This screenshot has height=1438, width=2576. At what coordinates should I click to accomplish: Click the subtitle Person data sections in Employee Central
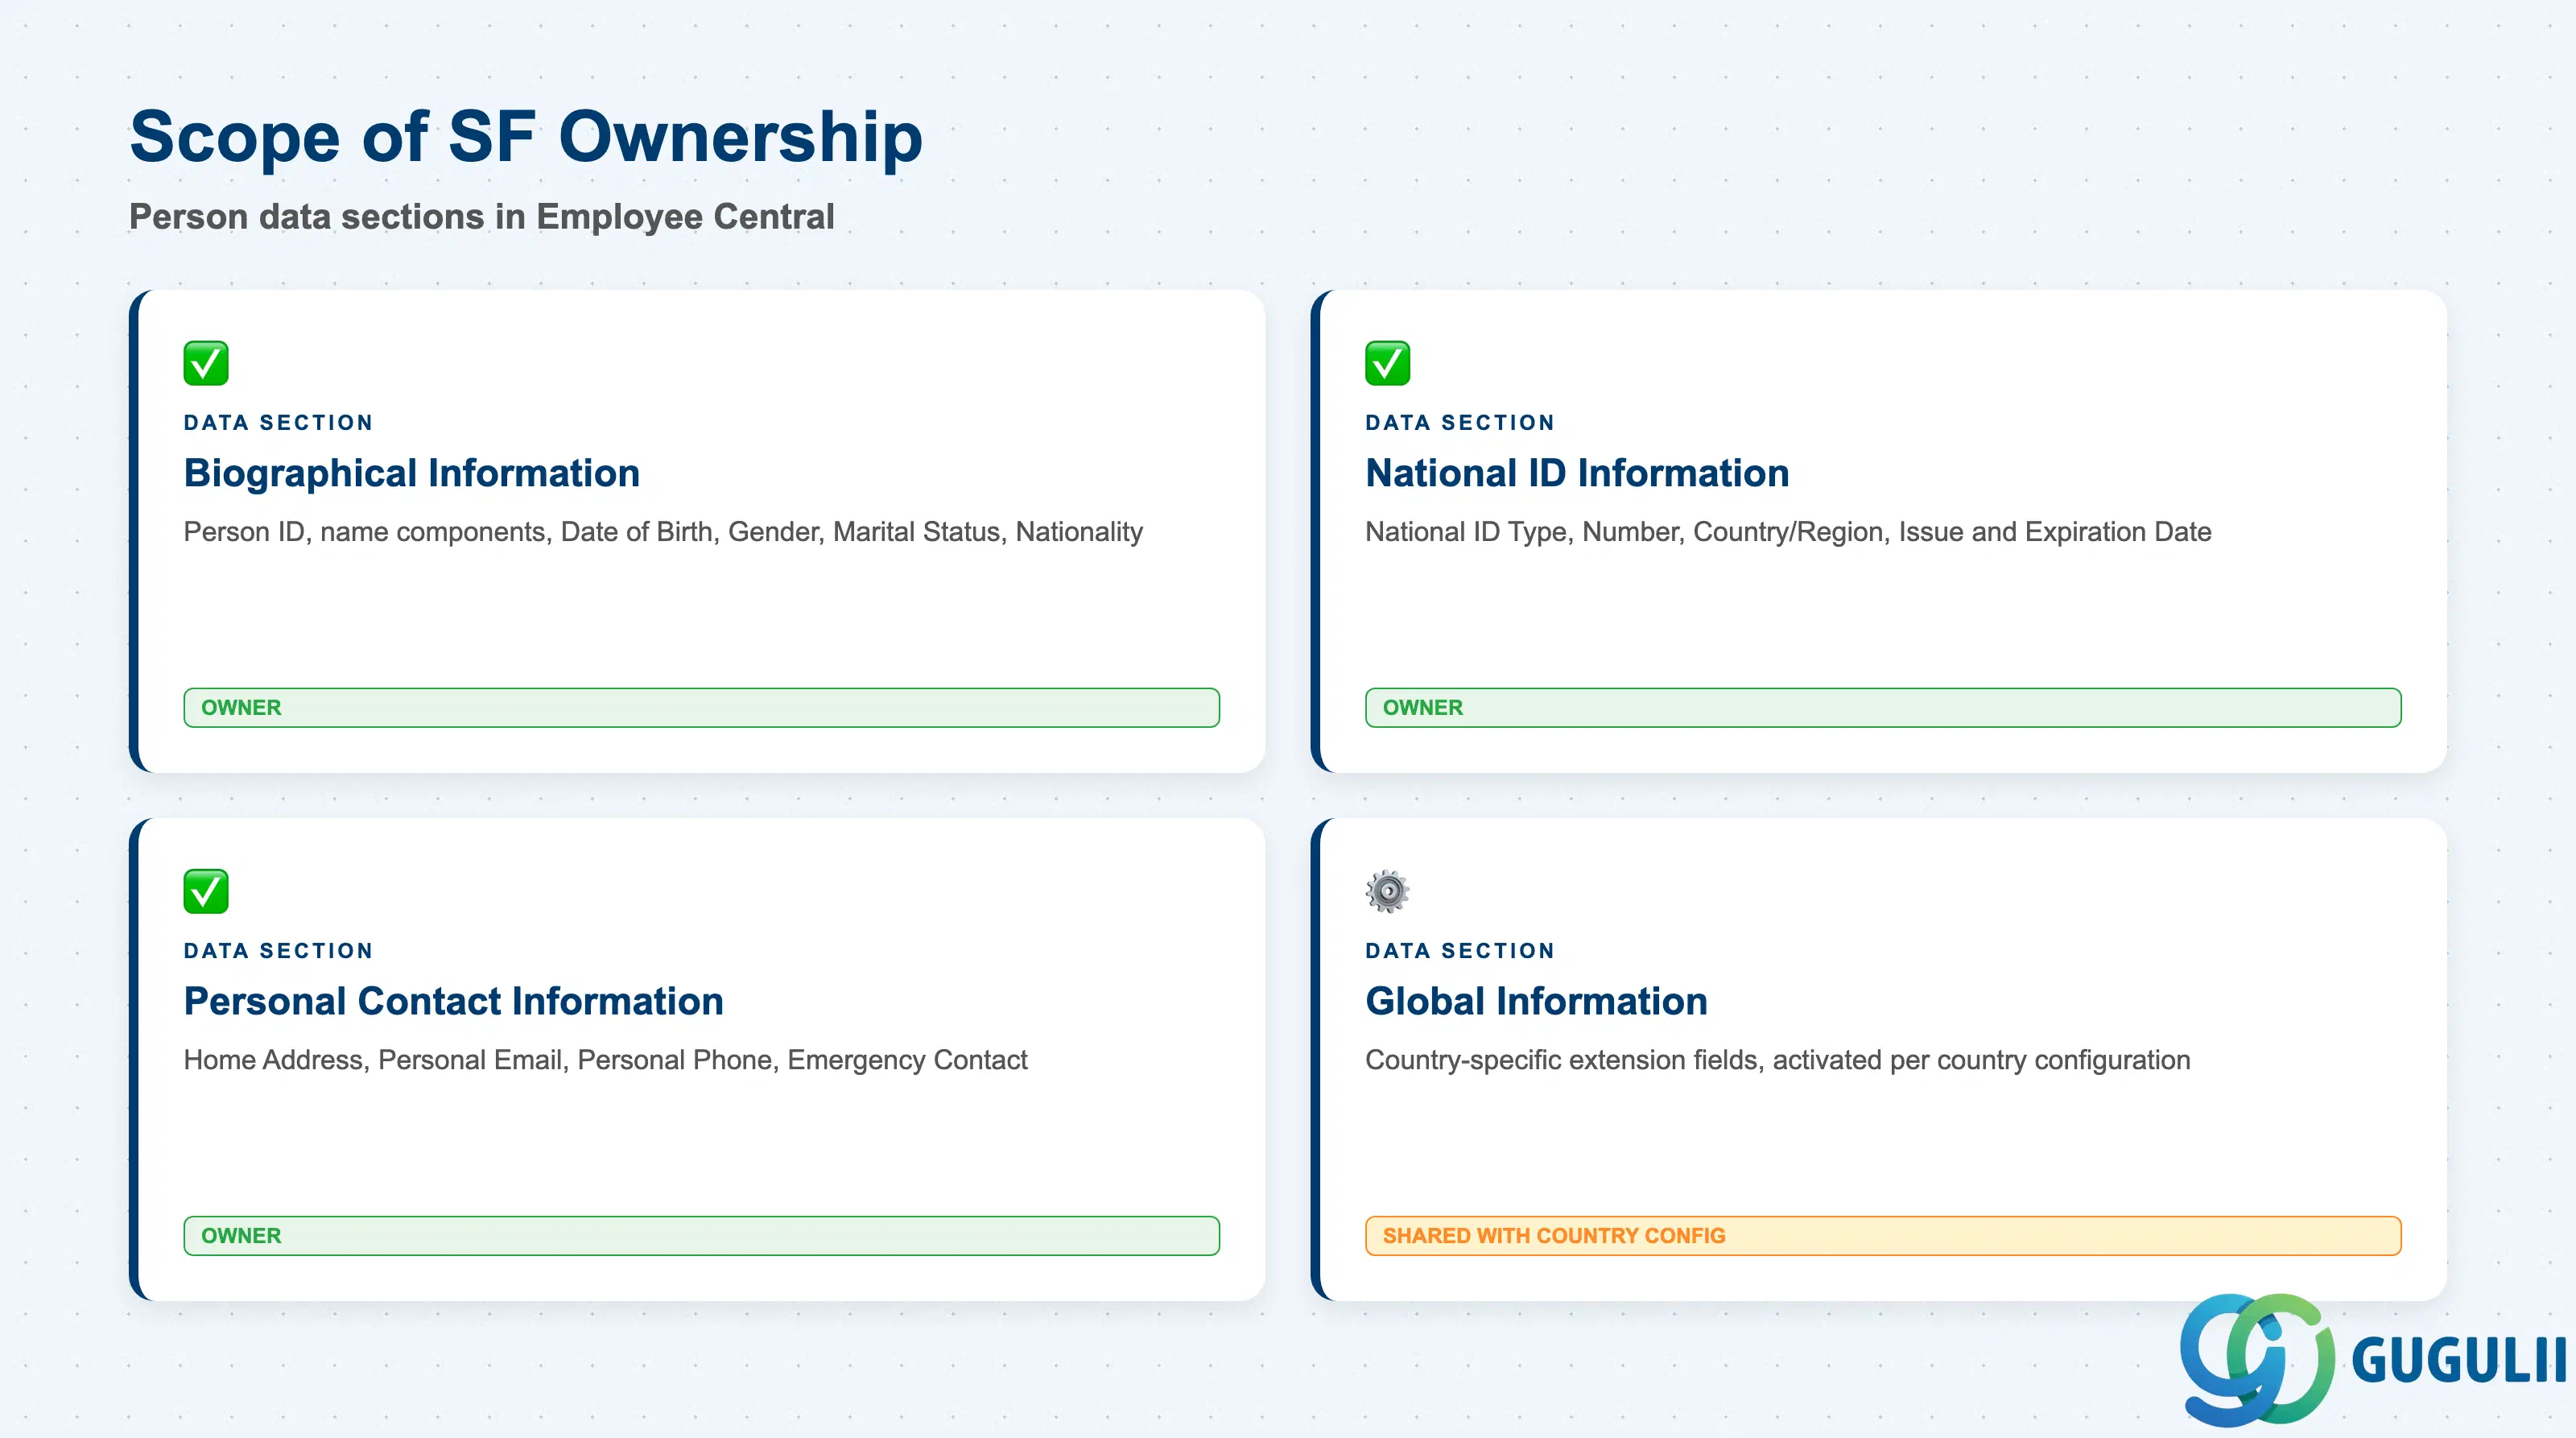481,217
